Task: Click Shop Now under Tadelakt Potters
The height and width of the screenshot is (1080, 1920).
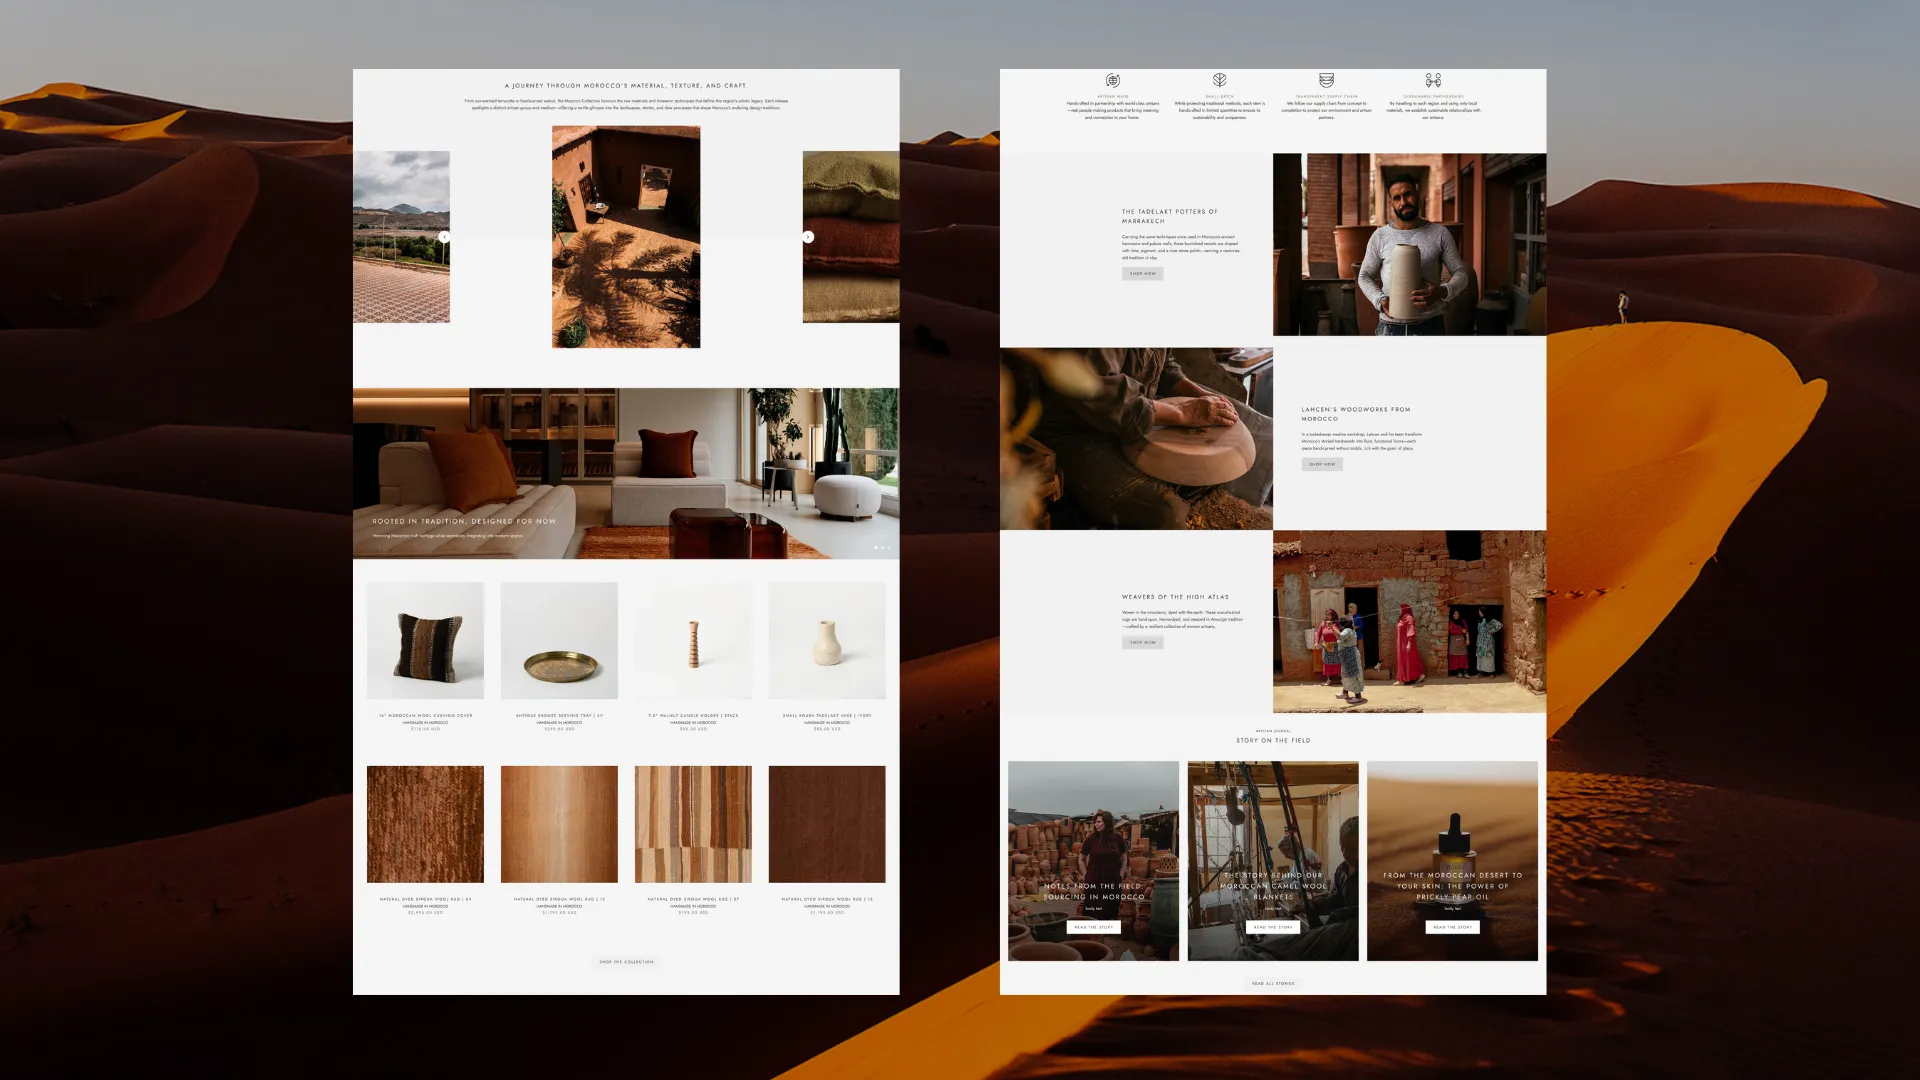Action: [1142, 273]
